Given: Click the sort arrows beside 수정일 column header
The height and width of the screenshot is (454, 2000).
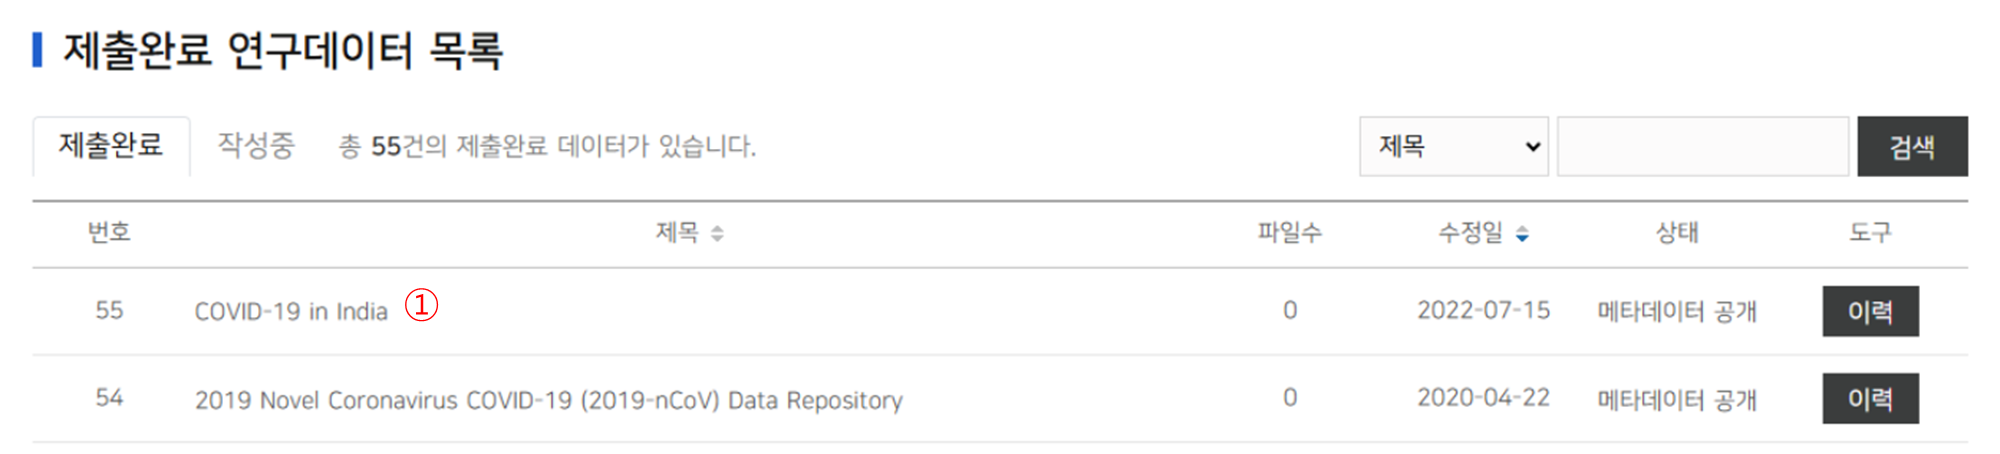Looking at the screenshot, I should point(1522,234).
